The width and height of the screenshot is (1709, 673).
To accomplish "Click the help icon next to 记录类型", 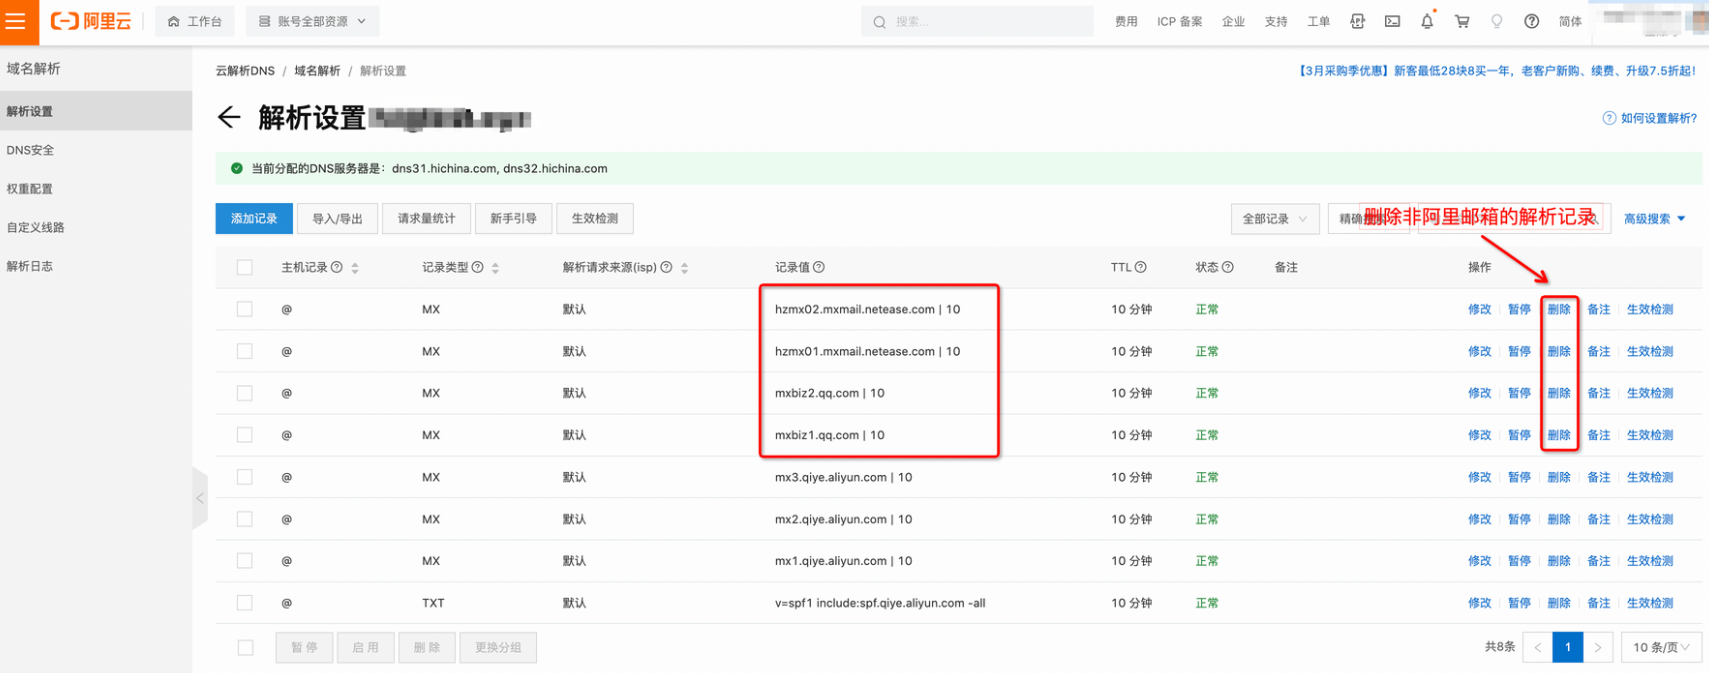I will (x=478, y=267).
